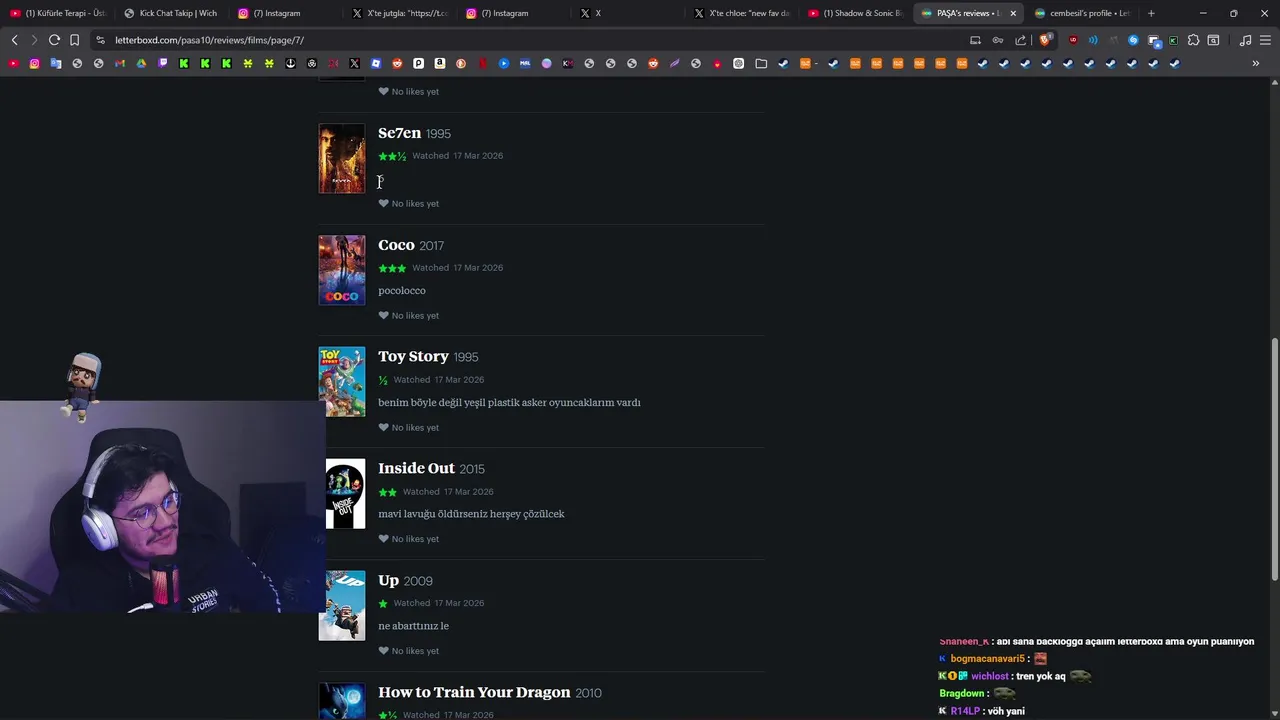Like the Inside Out review

pos(383,538)
